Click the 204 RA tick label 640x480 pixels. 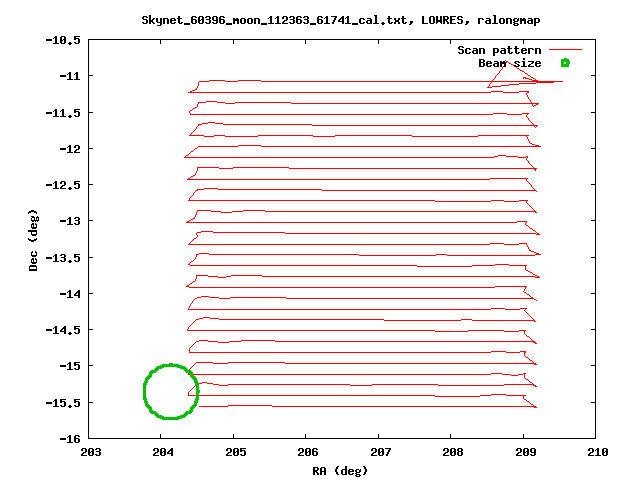(x=163, y=452)
